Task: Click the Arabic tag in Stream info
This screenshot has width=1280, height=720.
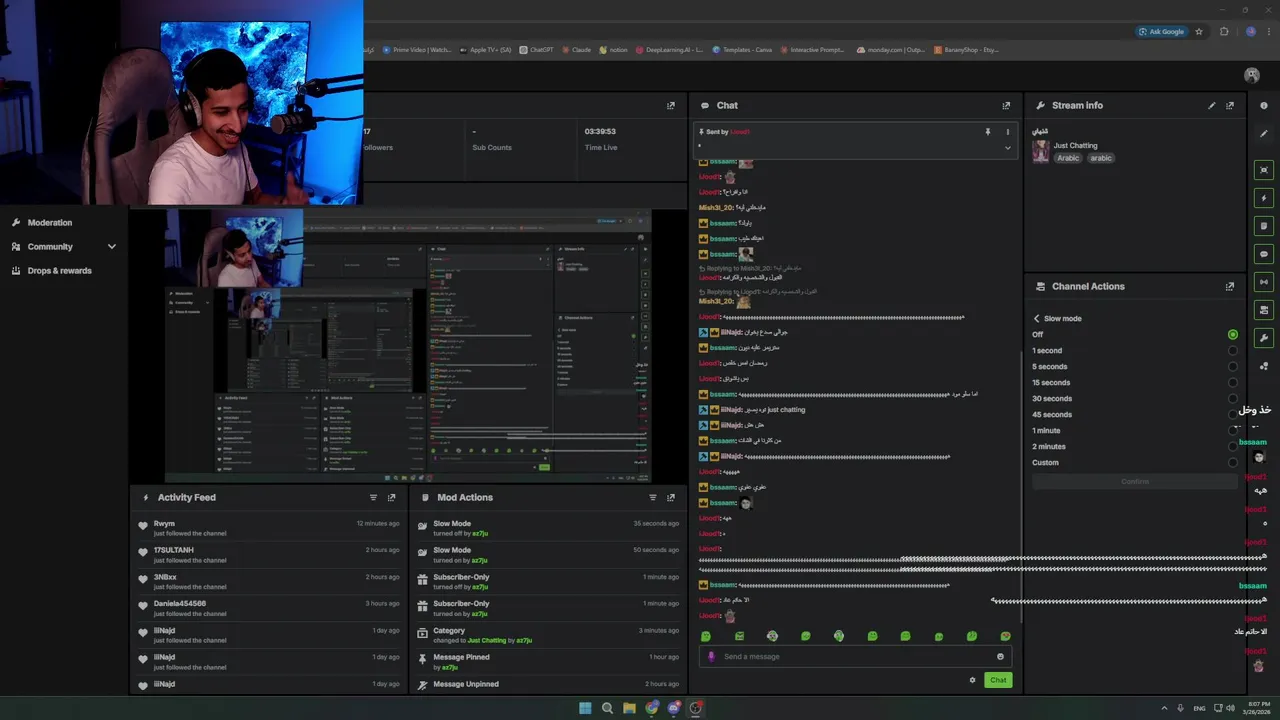Action: (x=1068, y=158)
